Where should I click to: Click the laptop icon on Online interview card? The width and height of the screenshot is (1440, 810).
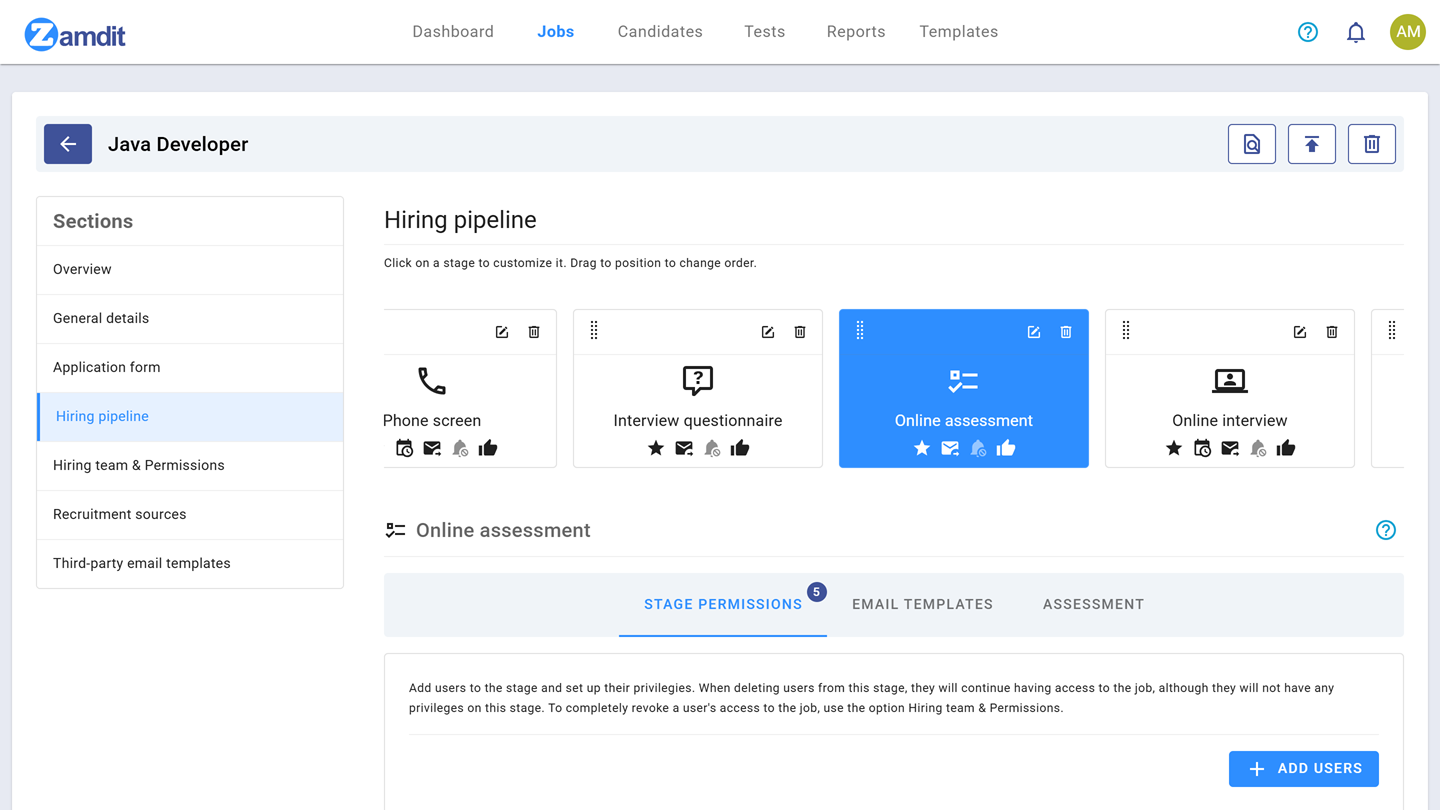tap(1230, 381)
